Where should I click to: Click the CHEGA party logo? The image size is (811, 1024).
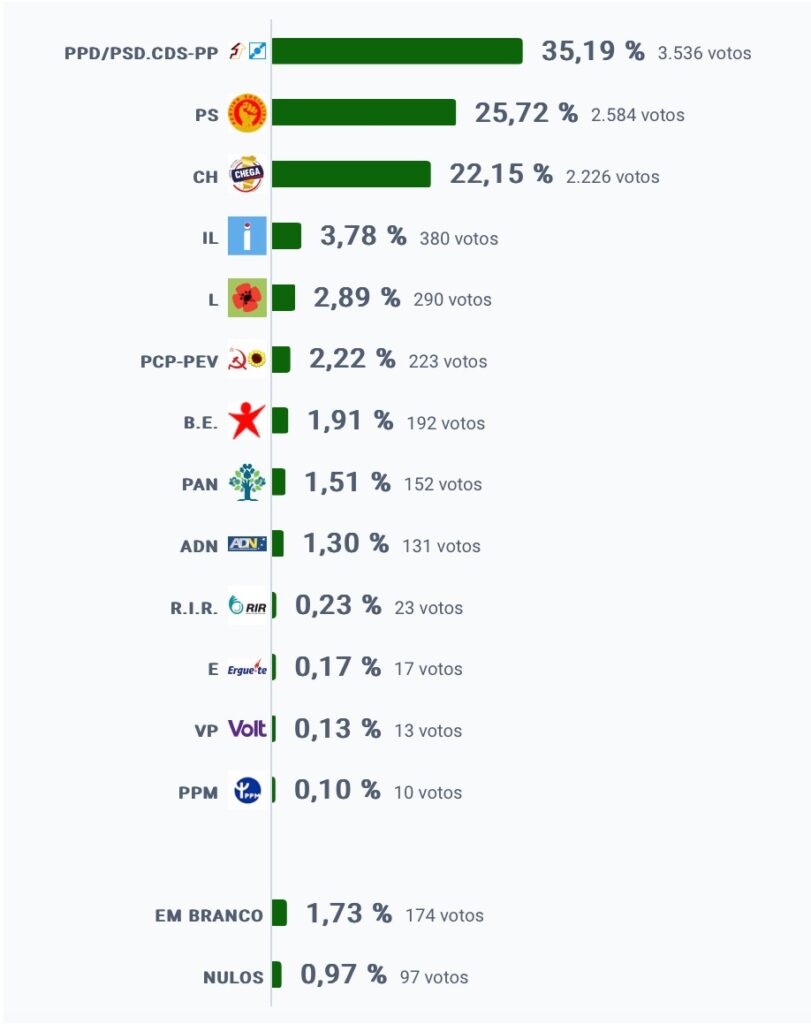click(x=247, y=174)
